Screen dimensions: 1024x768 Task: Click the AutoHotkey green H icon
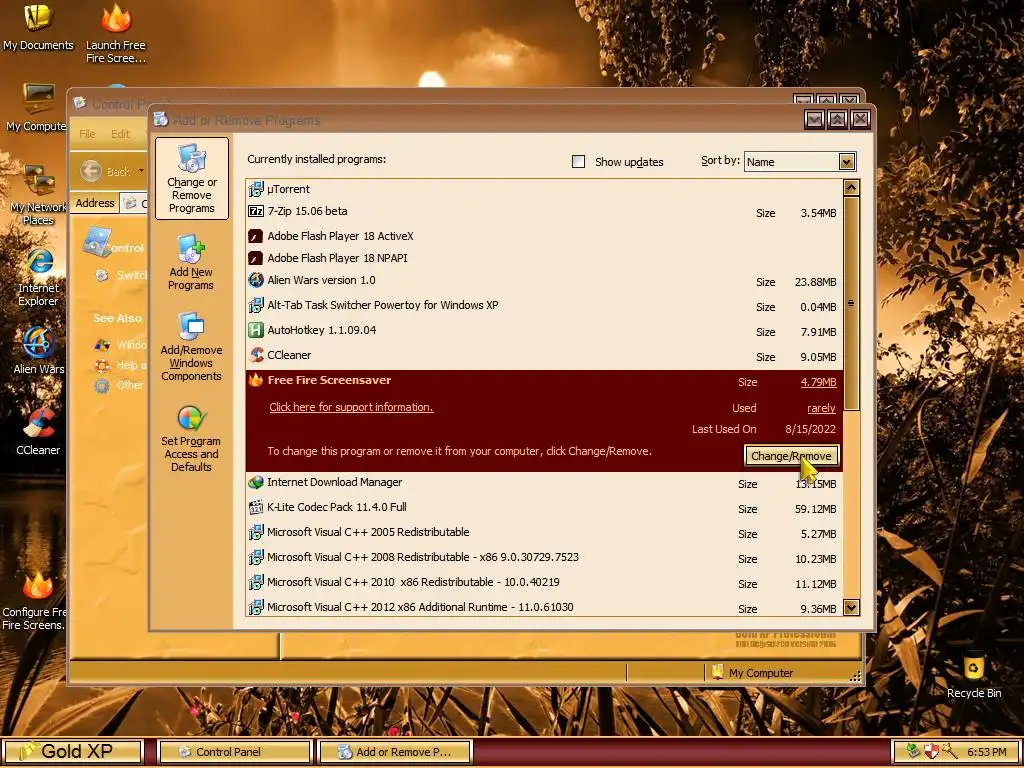click(x=255, y=330)
